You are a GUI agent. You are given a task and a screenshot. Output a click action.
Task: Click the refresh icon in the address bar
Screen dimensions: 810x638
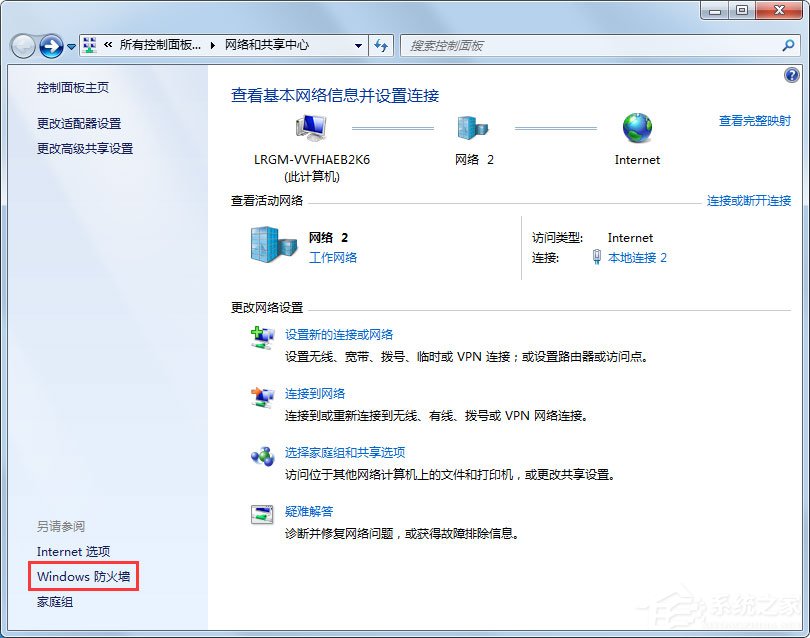coord(381,45)
